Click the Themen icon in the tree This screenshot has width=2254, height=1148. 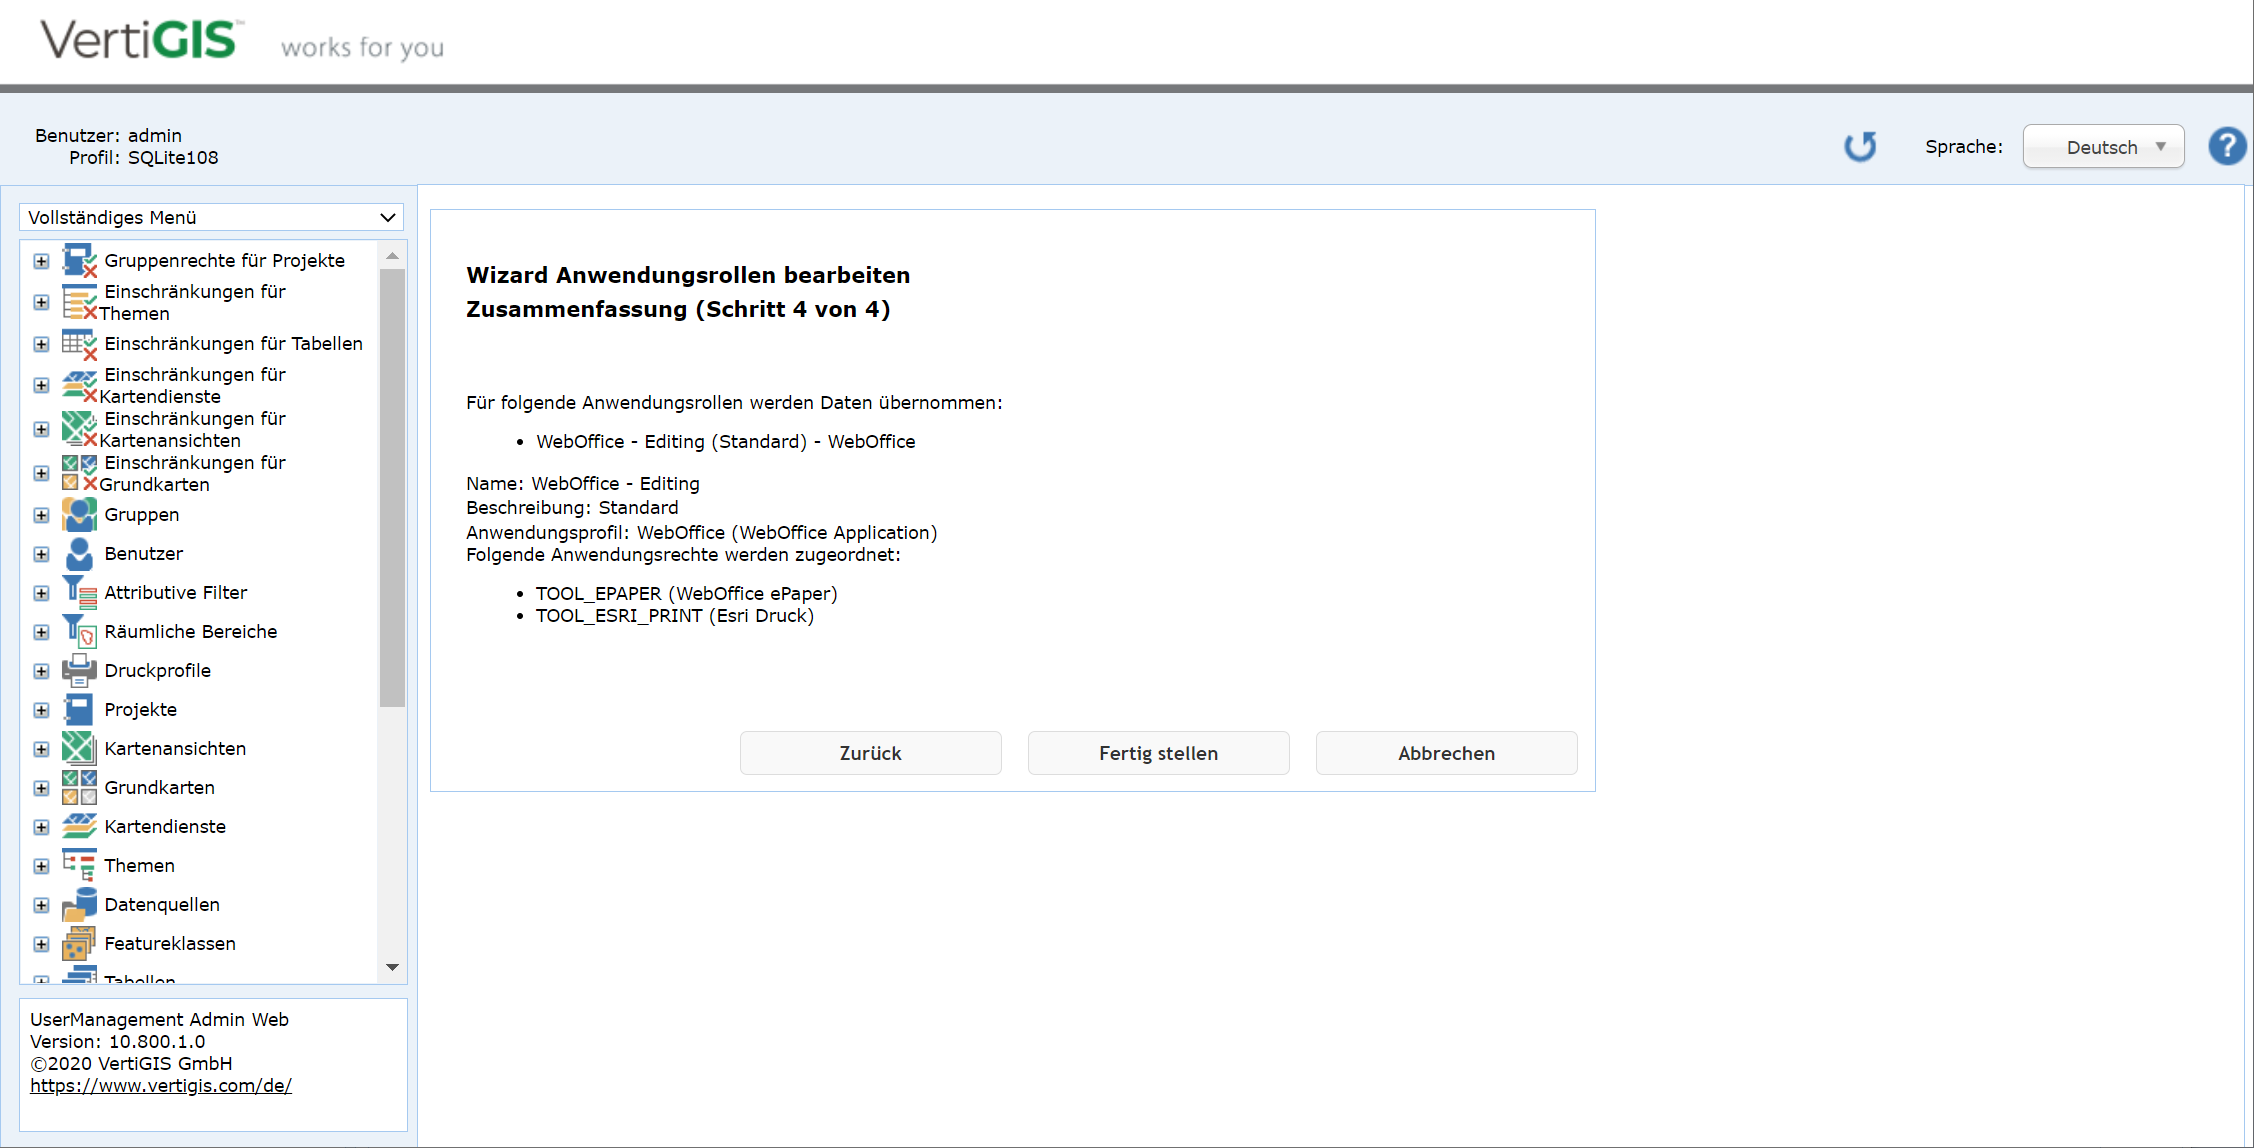[80, 864]
